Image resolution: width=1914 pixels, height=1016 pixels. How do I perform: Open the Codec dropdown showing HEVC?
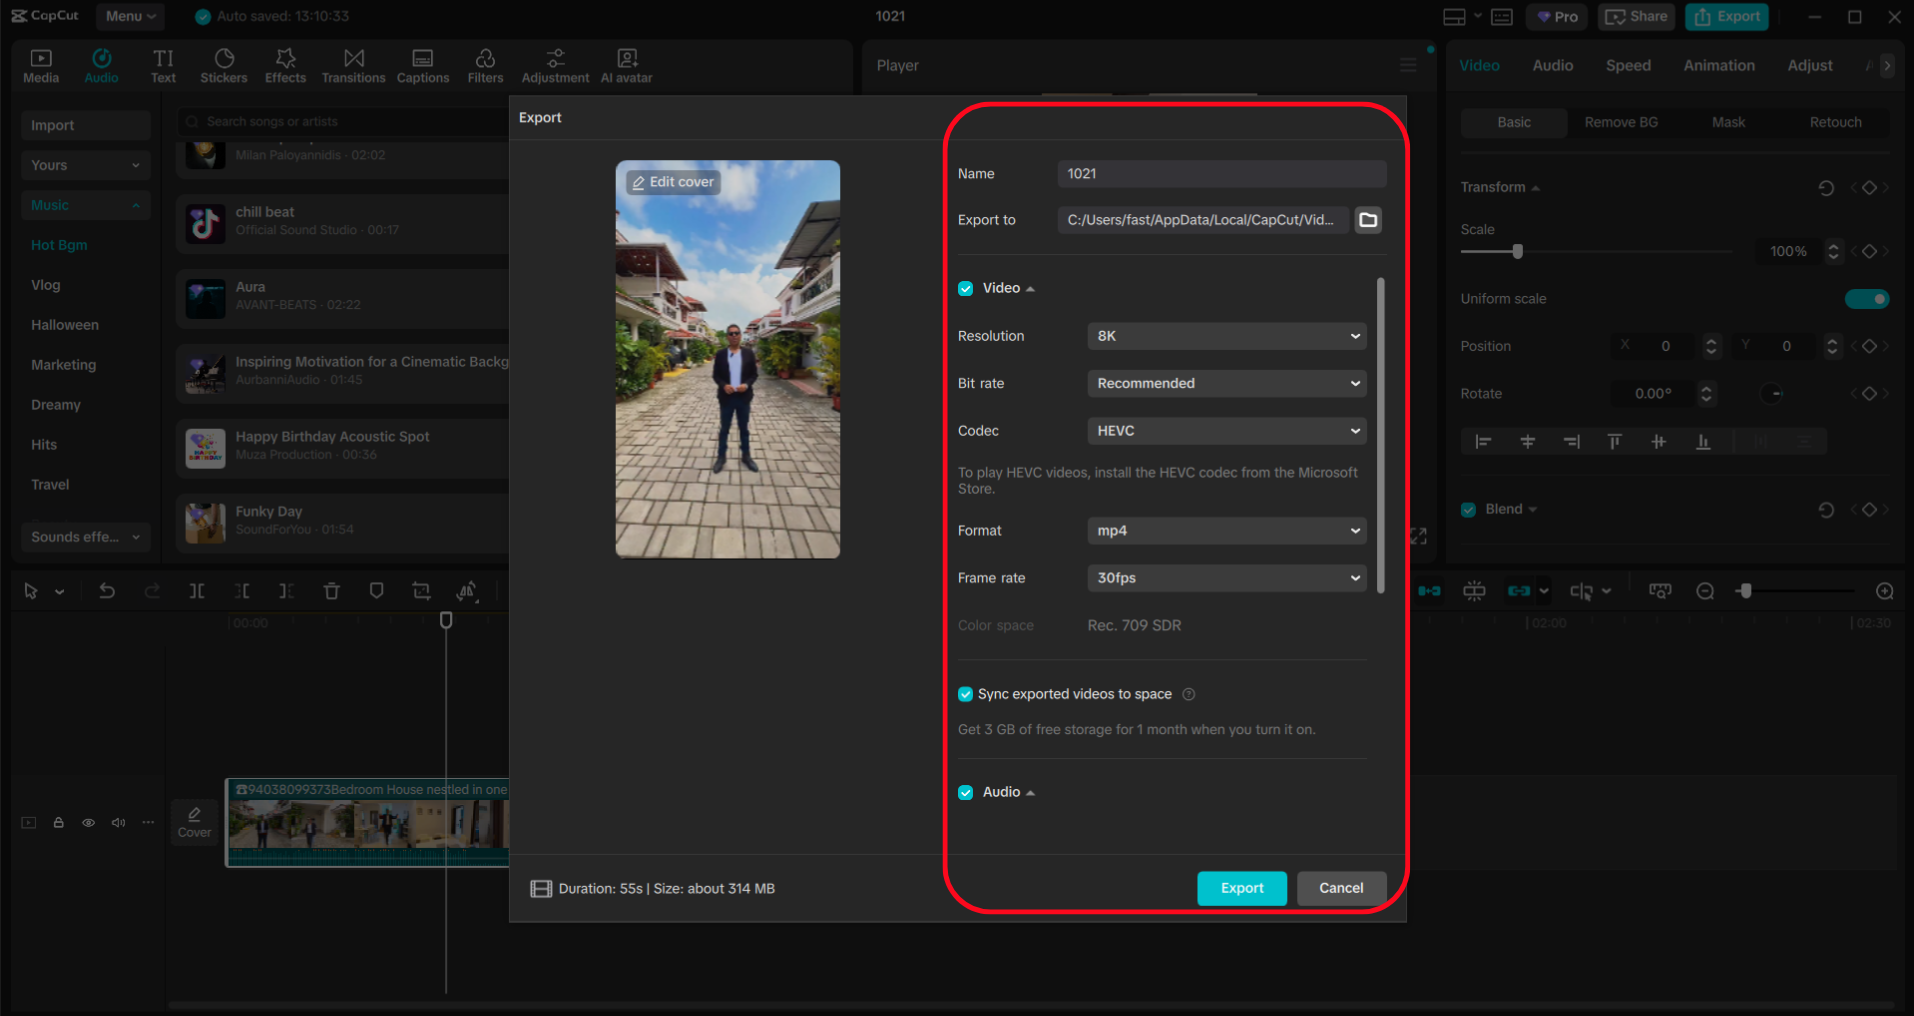(1226, 430)
